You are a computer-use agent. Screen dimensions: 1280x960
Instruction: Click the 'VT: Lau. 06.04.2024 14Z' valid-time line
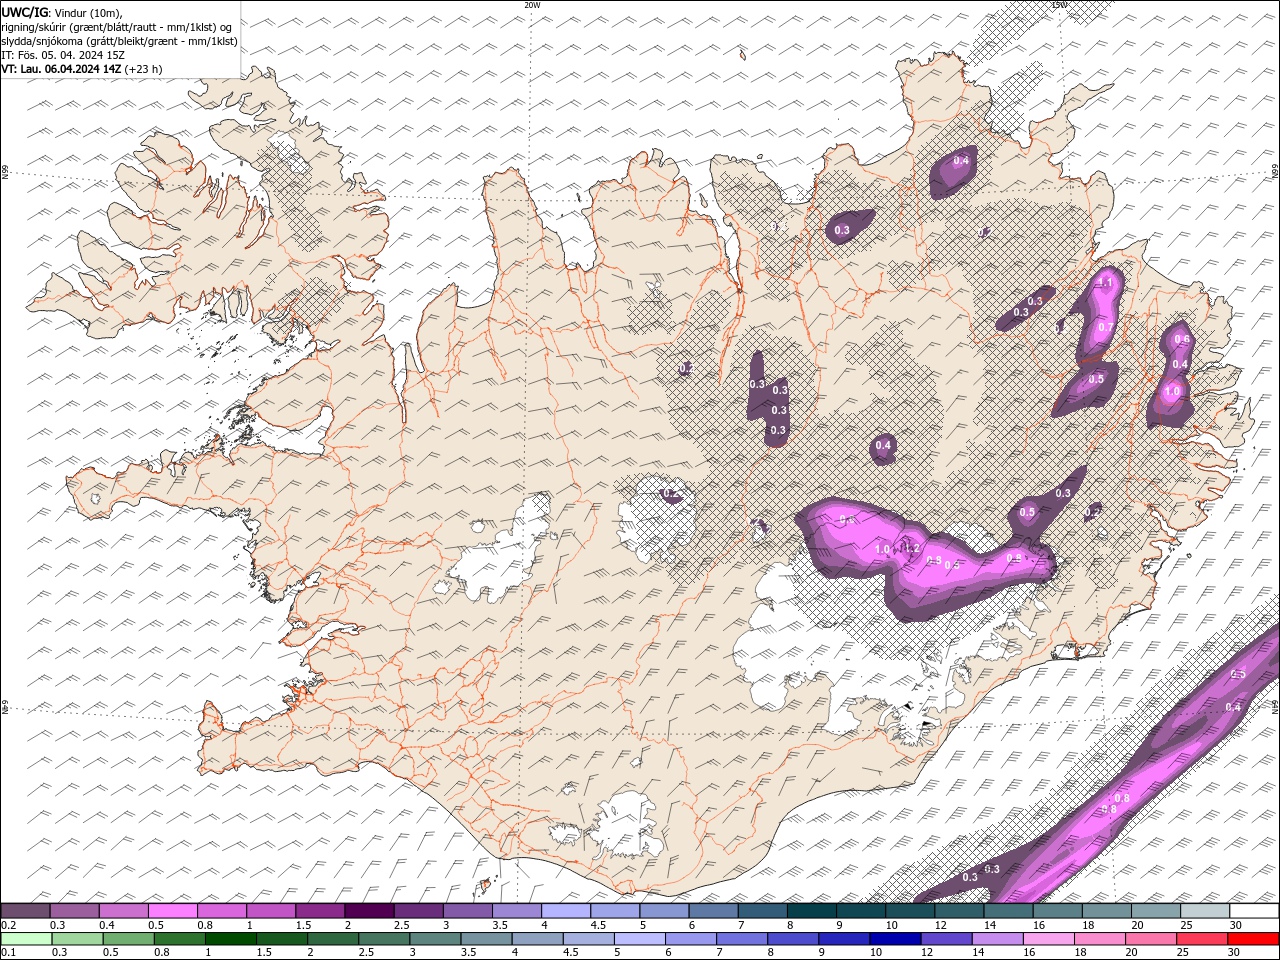[82, 69]
